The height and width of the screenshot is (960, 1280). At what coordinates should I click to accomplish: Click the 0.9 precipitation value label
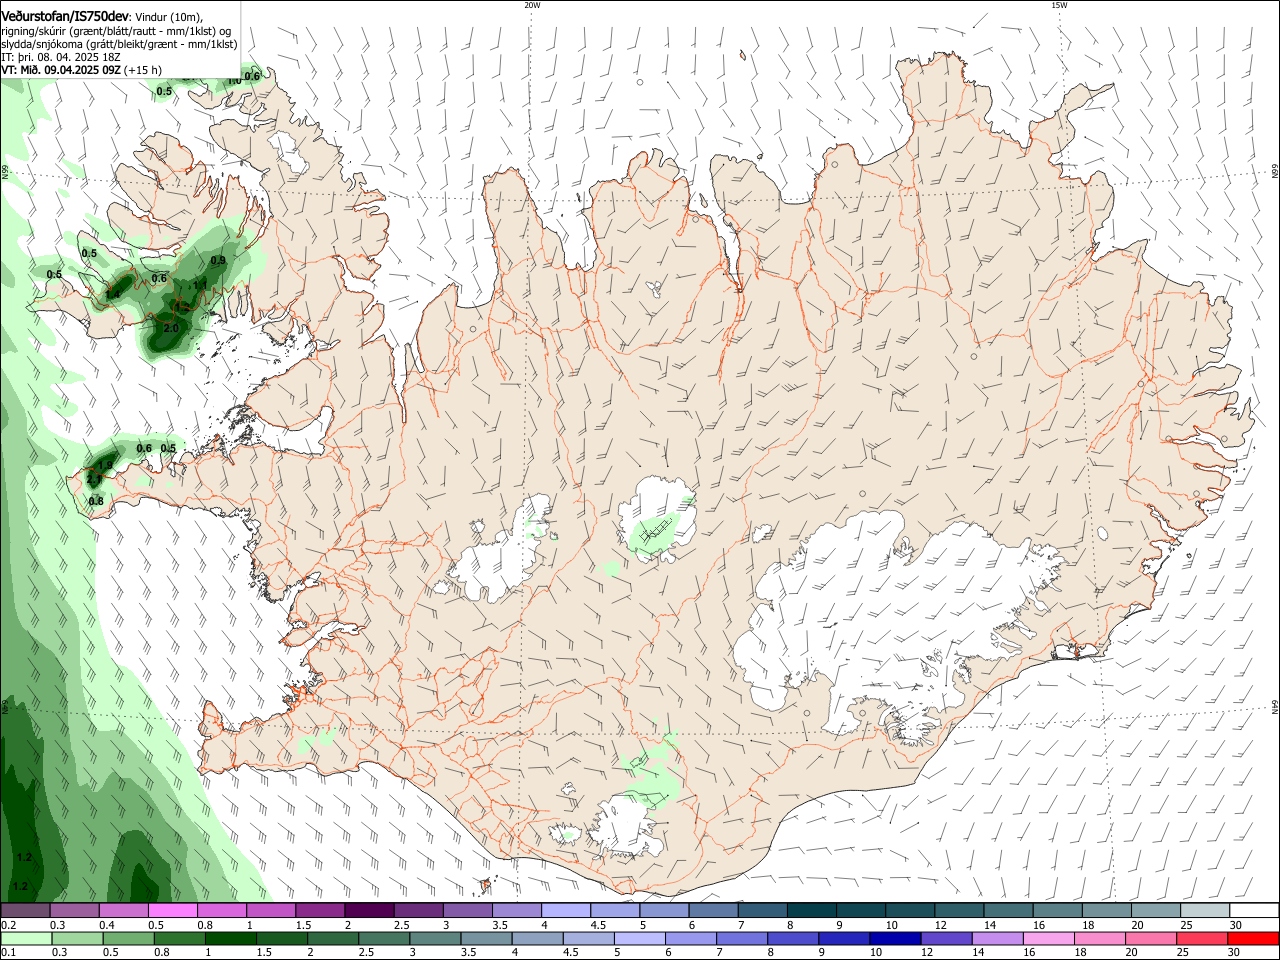click(218, 260)
